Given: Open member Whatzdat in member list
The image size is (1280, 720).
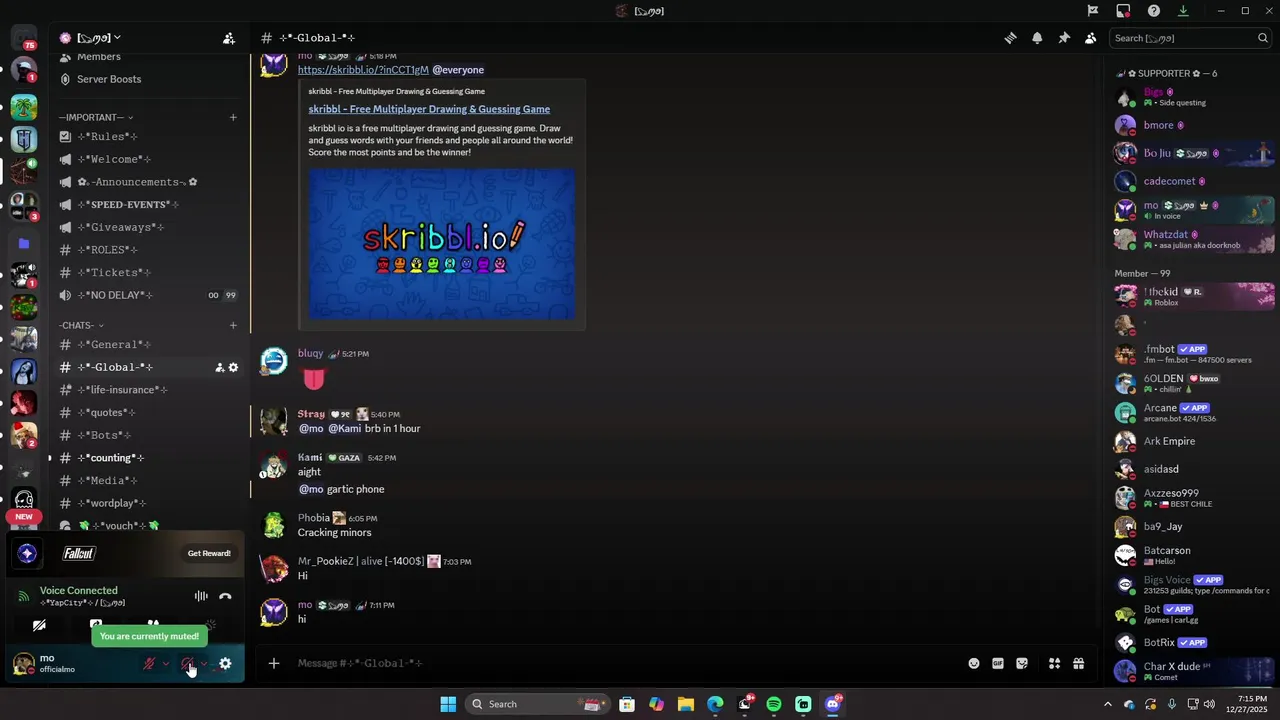Looking at the screenshot, I should [x=1194, y=239].
